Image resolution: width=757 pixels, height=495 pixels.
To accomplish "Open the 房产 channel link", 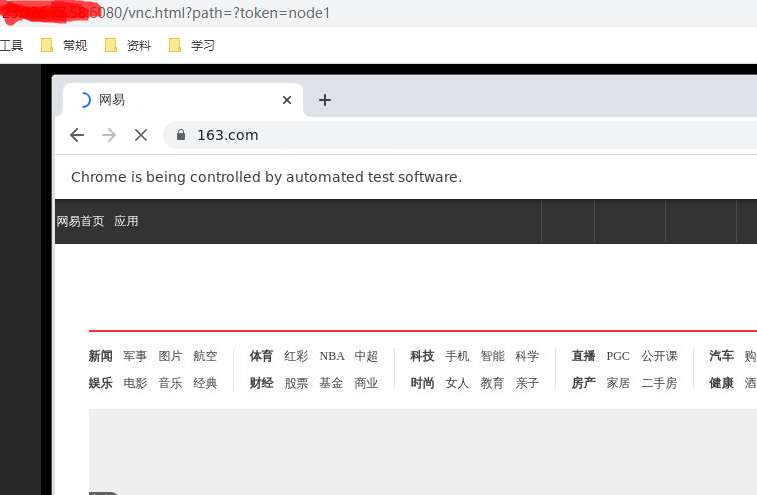I will (x=583, y=383).
